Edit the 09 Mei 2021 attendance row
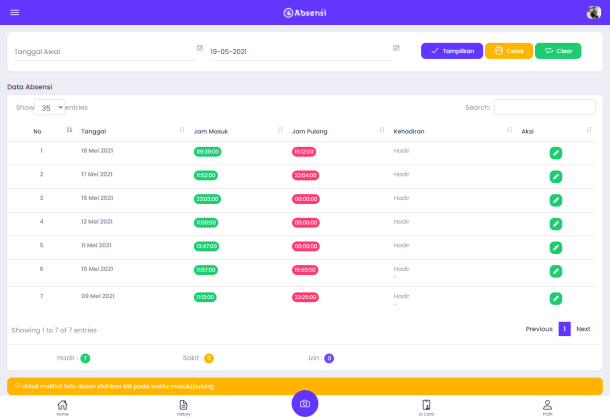610x420 pixels. [x=556, y=298]
